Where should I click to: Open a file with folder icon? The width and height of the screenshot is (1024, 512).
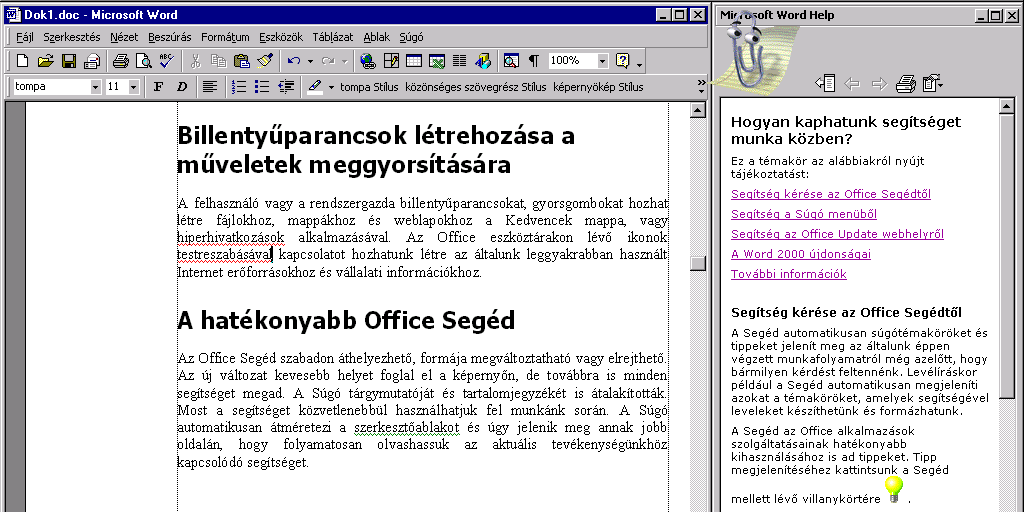coord(45,61)
